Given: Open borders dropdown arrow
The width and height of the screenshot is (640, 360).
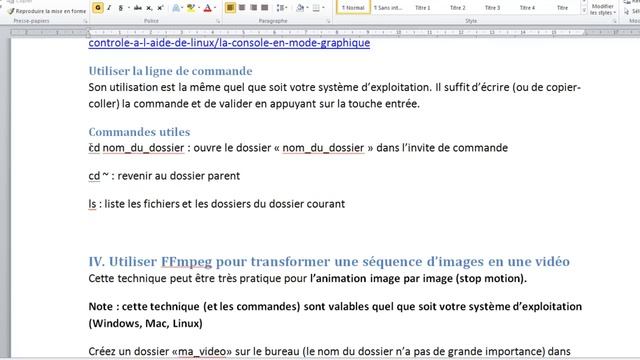Looking at the screenshot, I should point(323,8).
